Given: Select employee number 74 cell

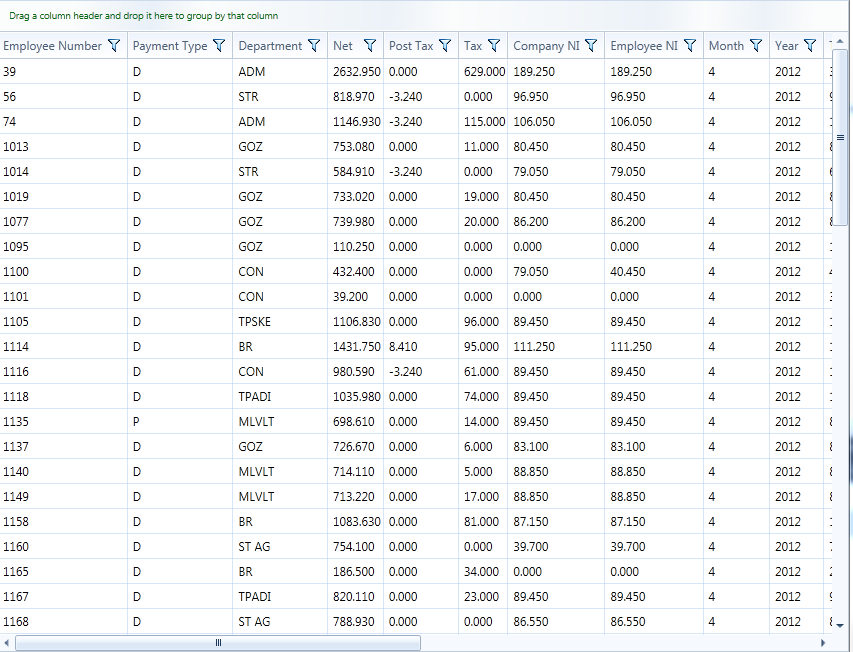Looking at the screenshot, I should (x=64, y=121).
